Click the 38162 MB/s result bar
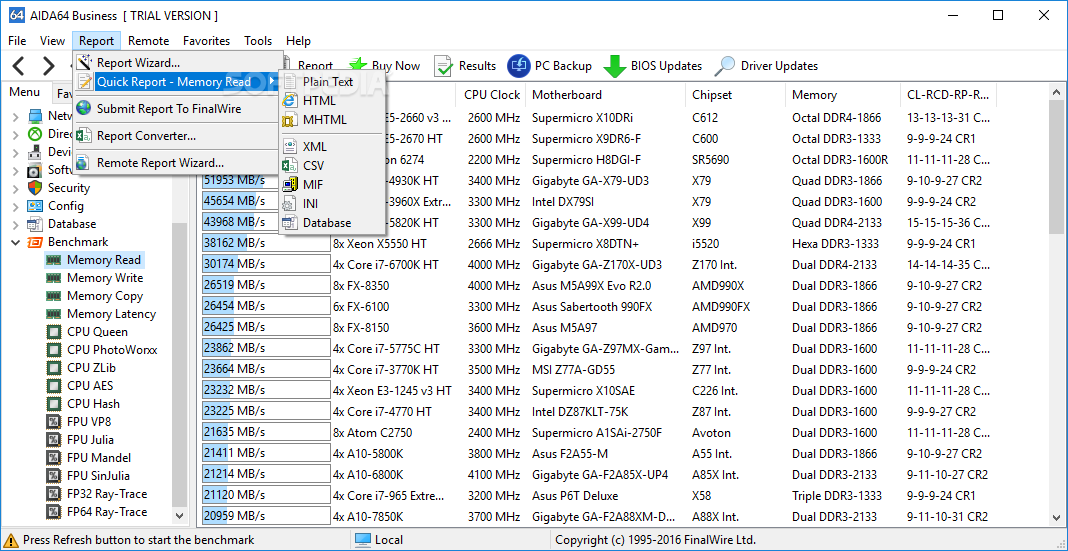 [x=266, y=243]
